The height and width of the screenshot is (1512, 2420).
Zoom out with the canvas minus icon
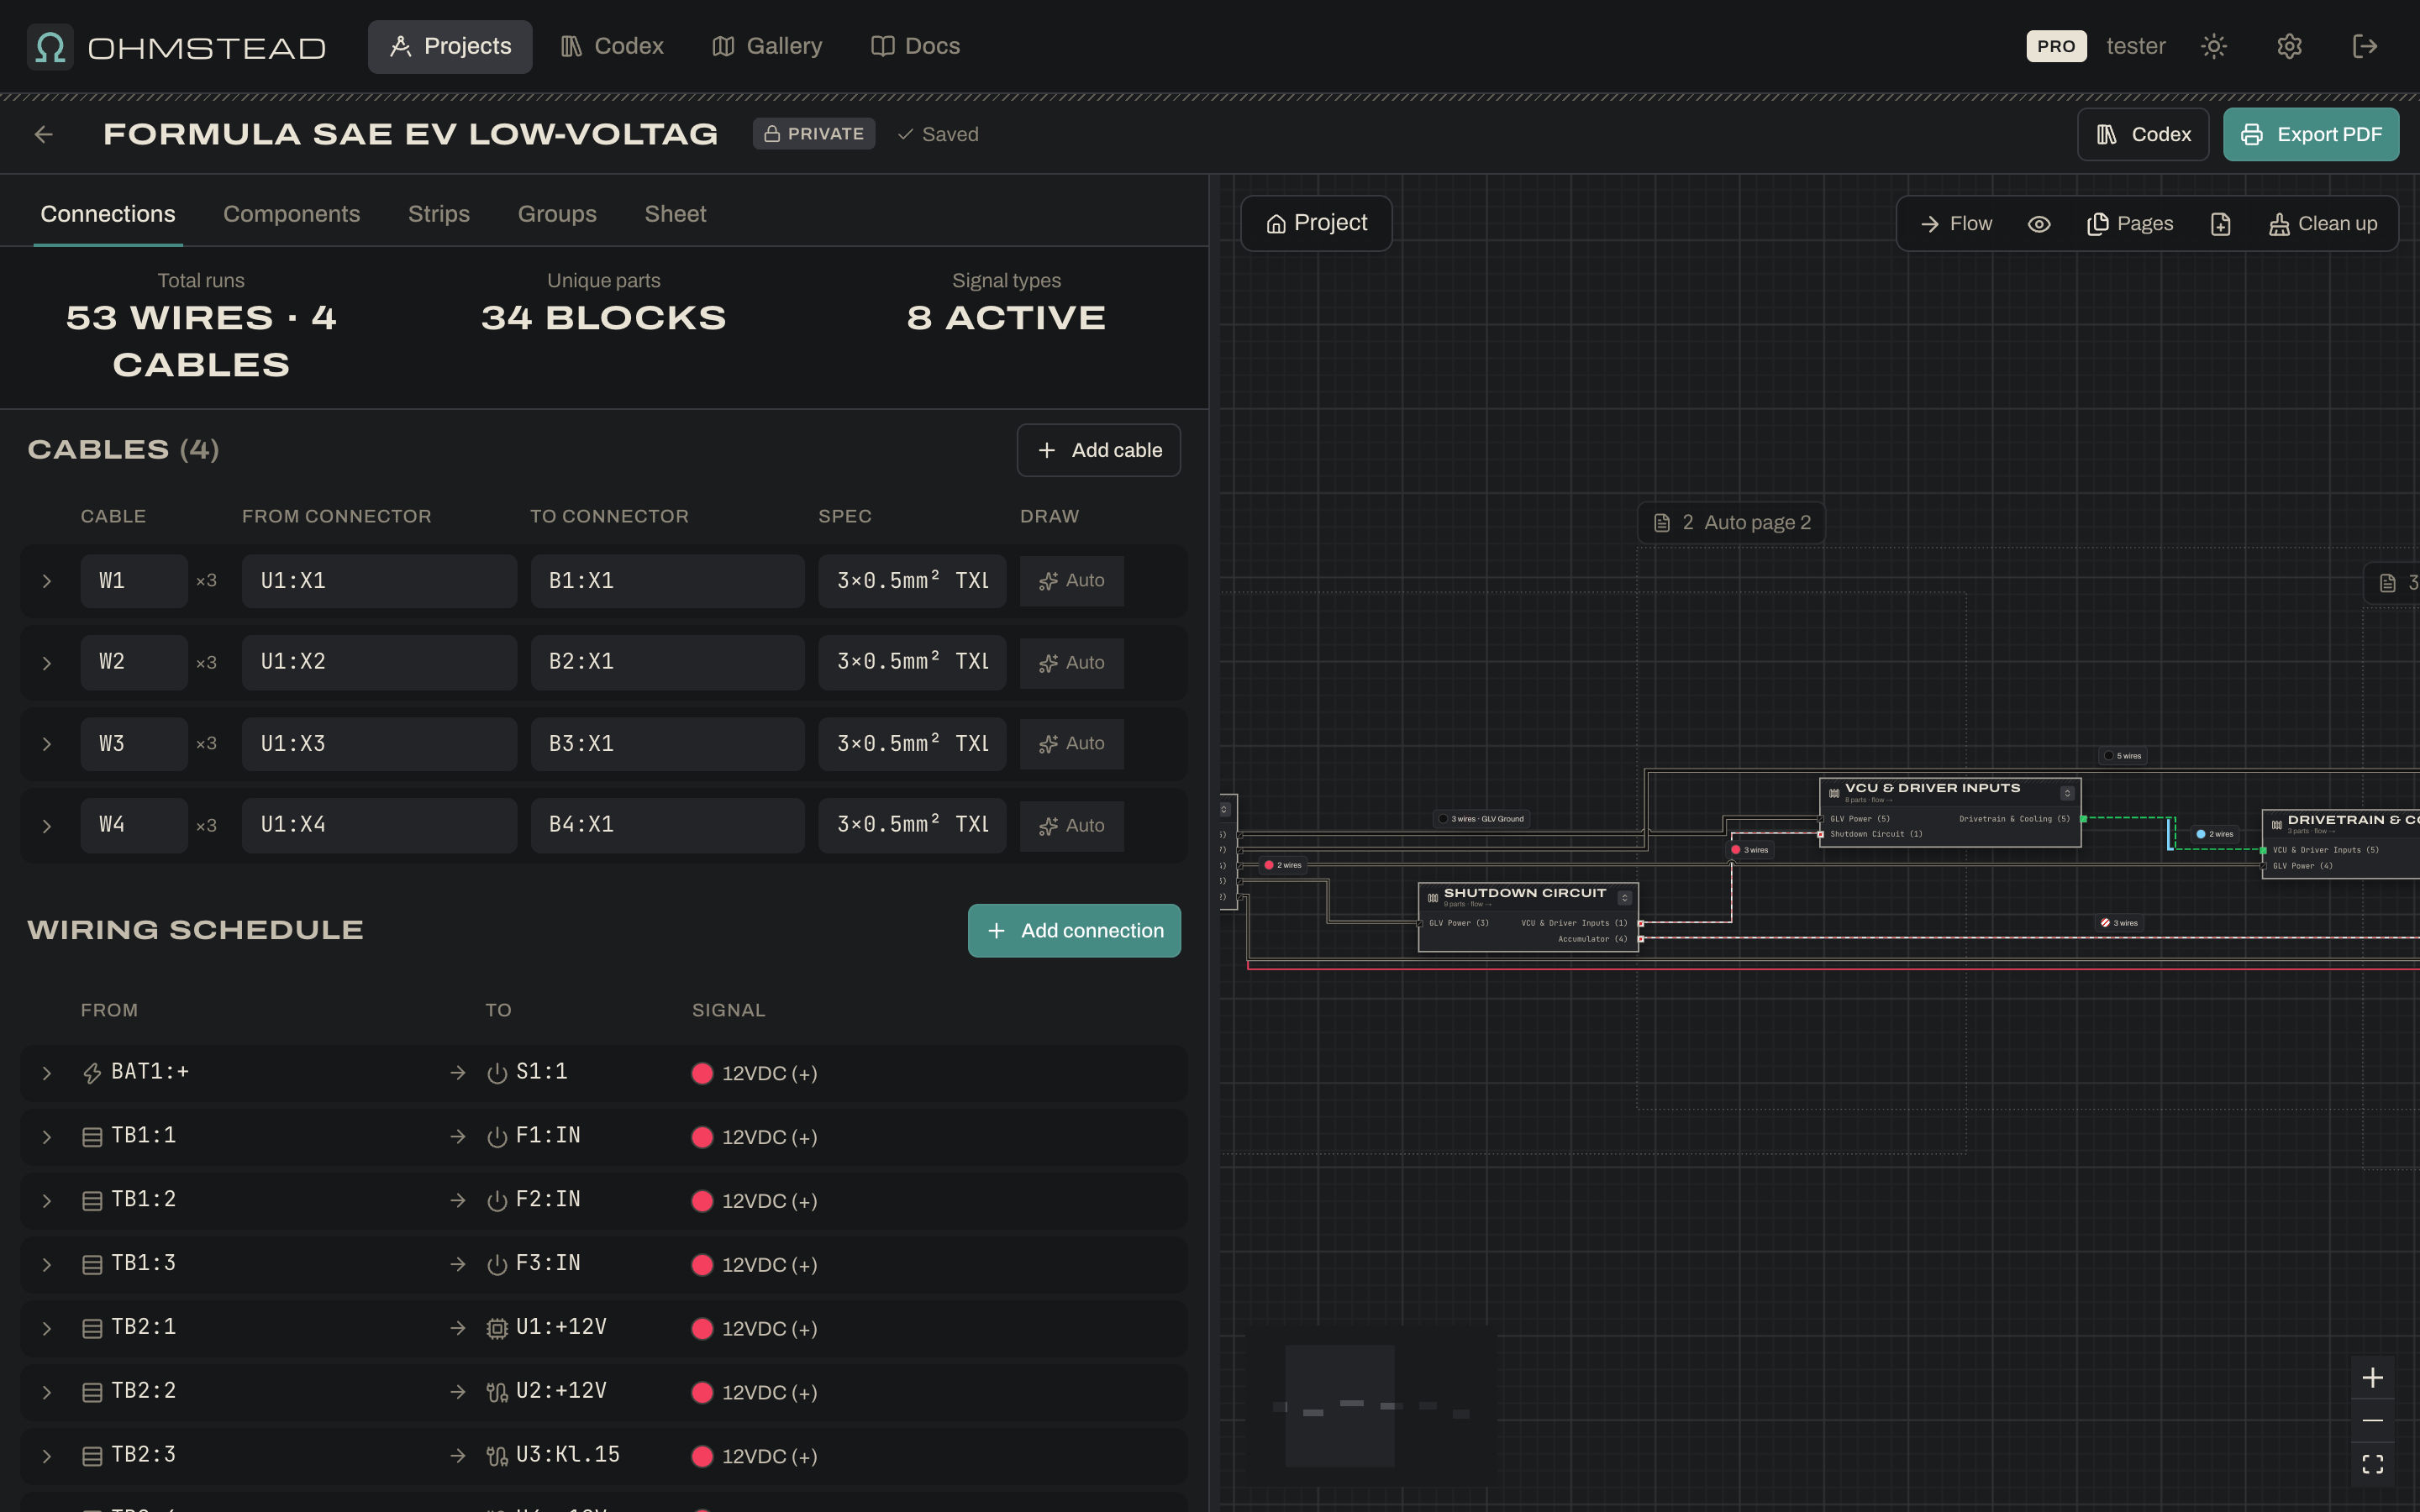[x=2373, y=1421]
